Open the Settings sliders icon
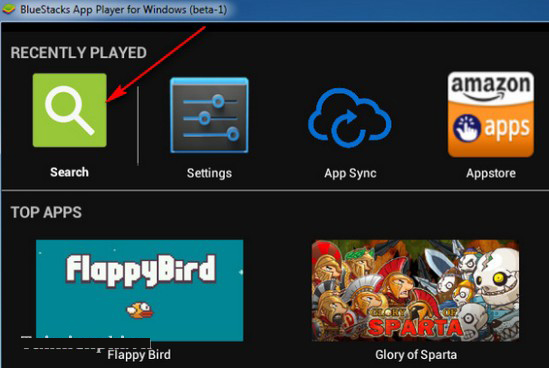549x368 pixels. [209, 115]
